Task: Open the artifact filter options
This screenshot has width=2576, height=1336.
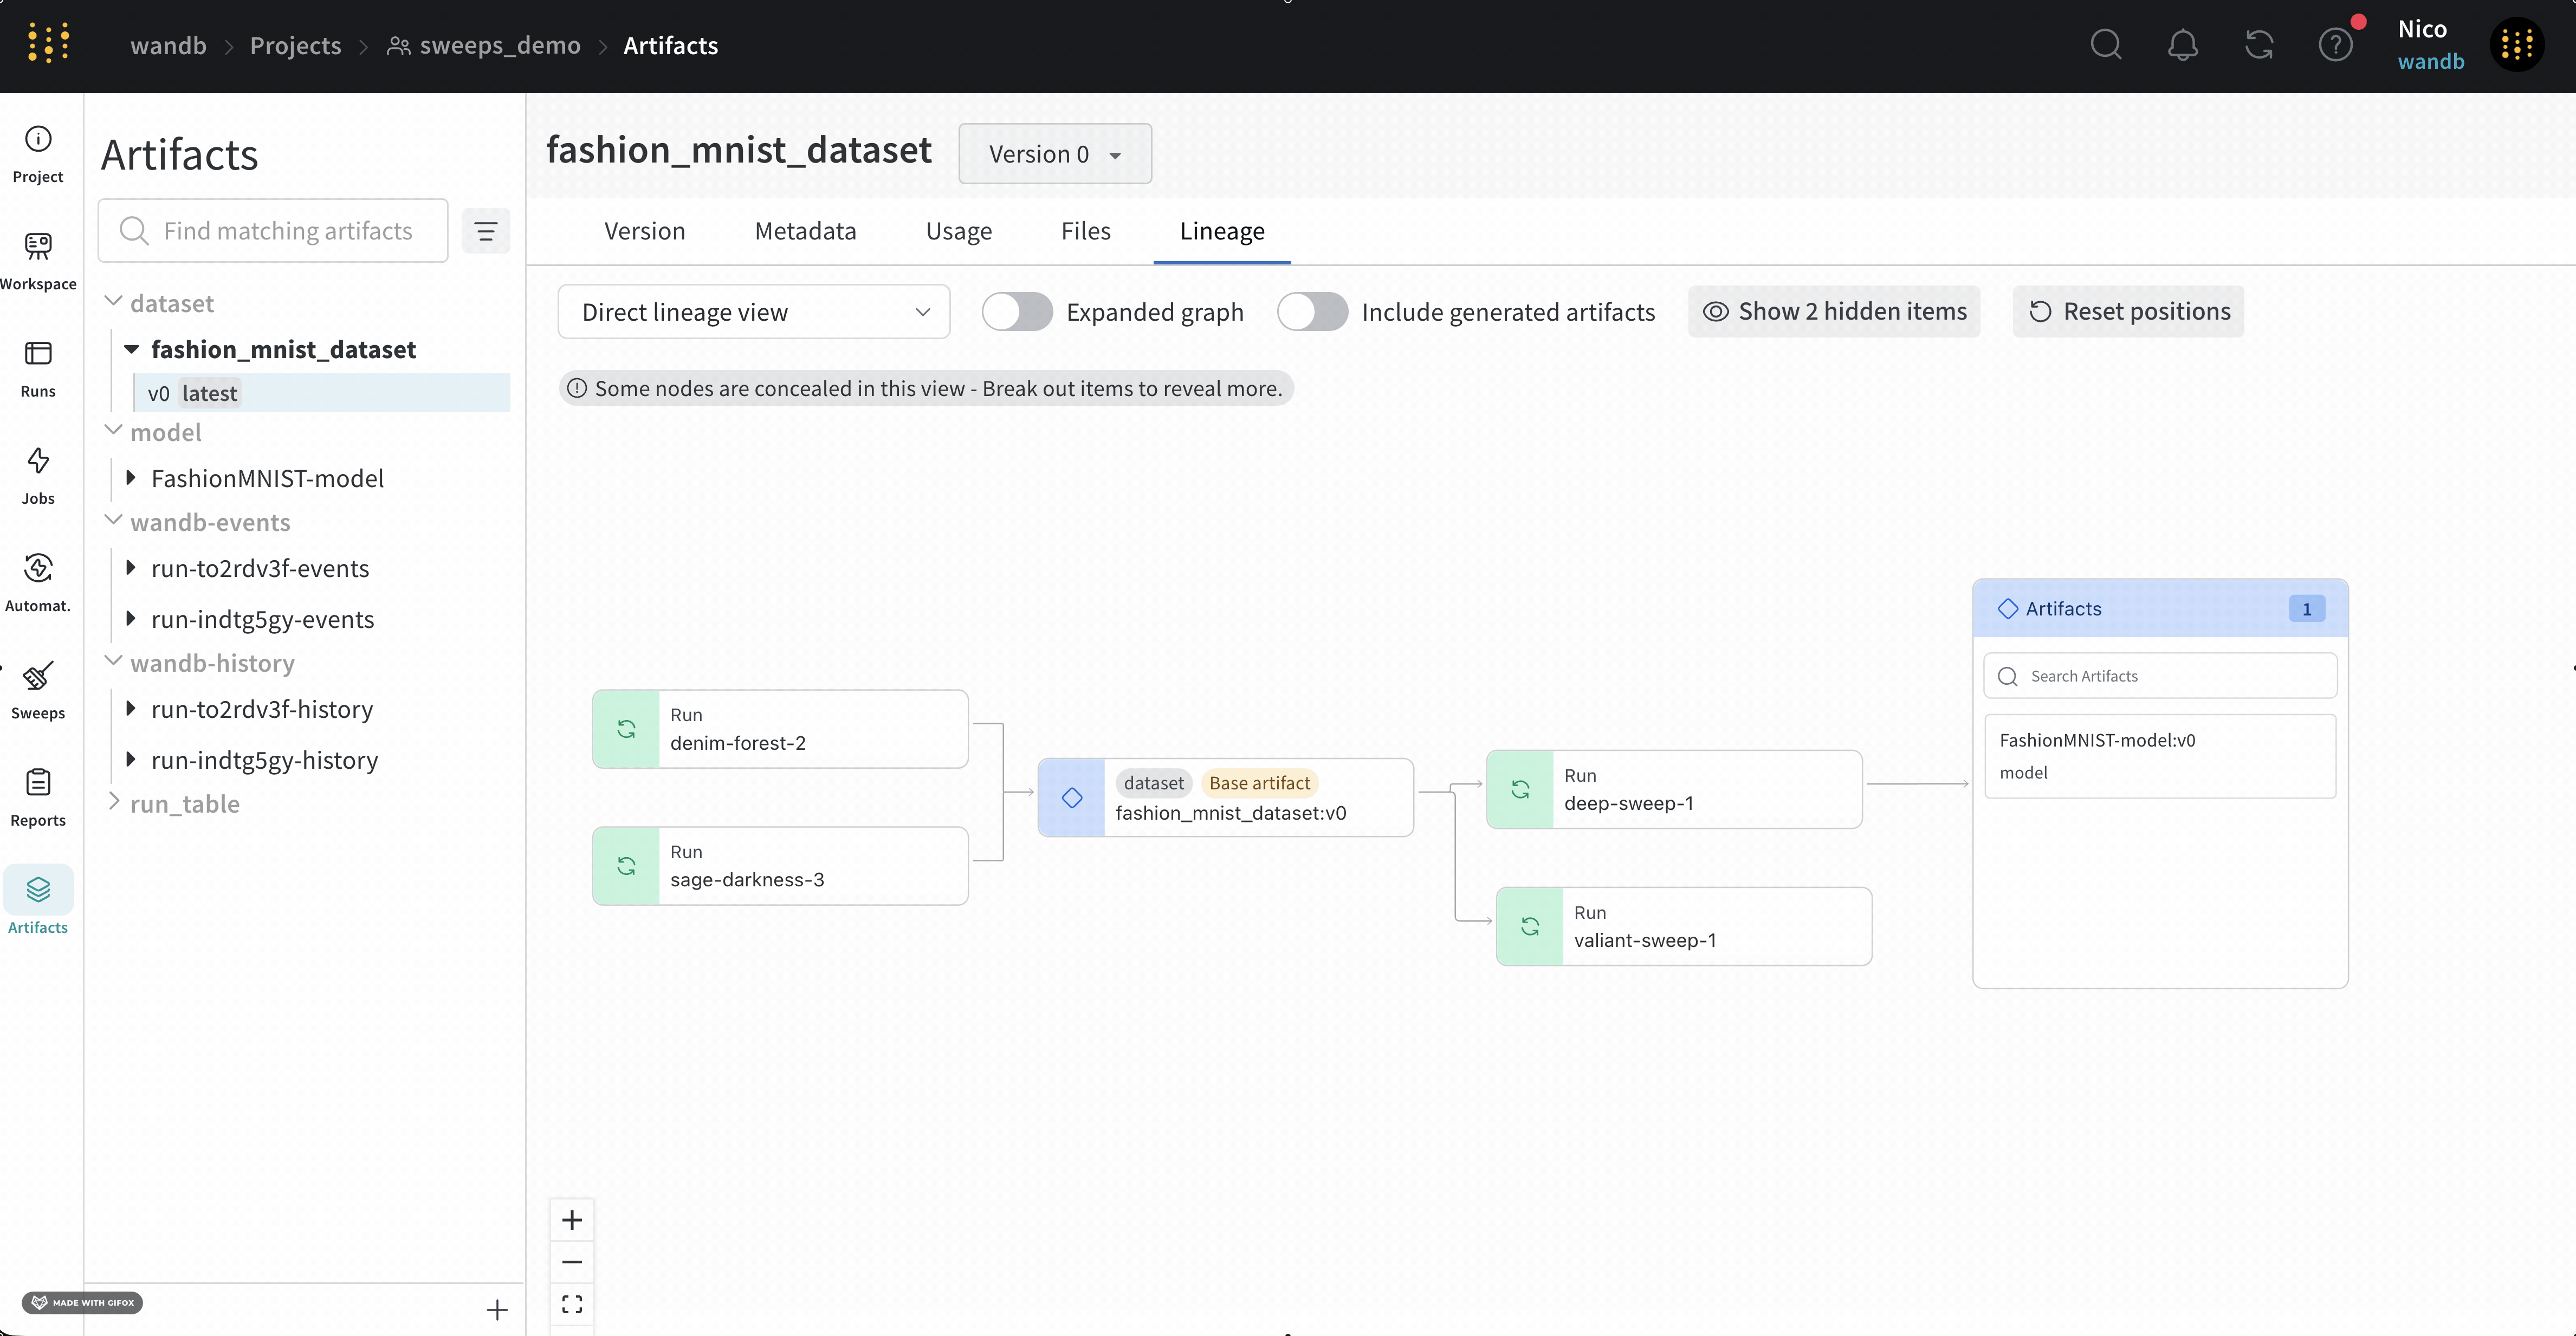Action: coord(486,230)
